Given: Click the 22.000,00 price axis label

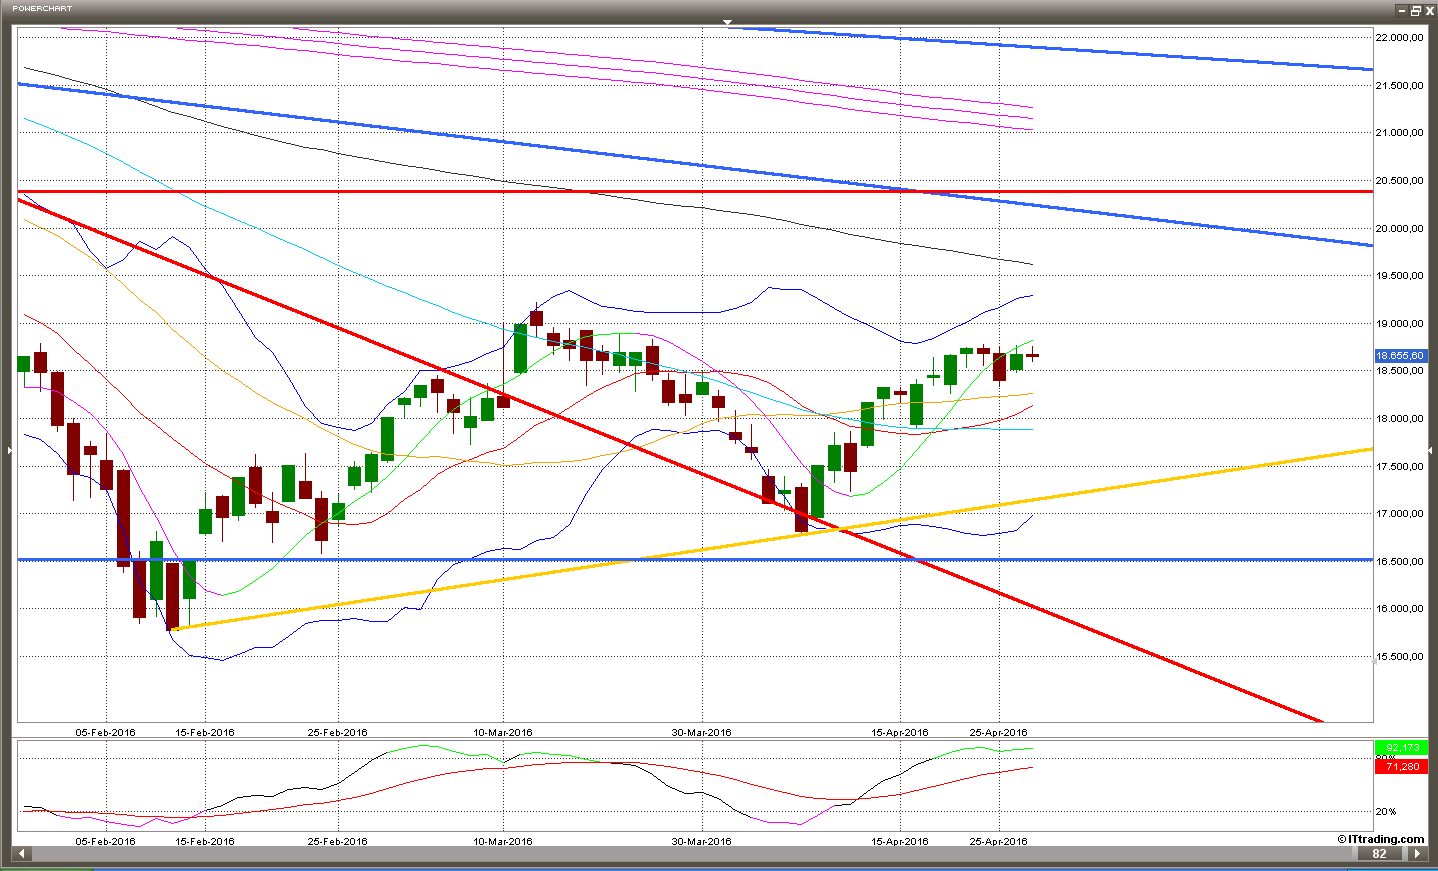Looking at the screenshot, I should coord(1400,37).
